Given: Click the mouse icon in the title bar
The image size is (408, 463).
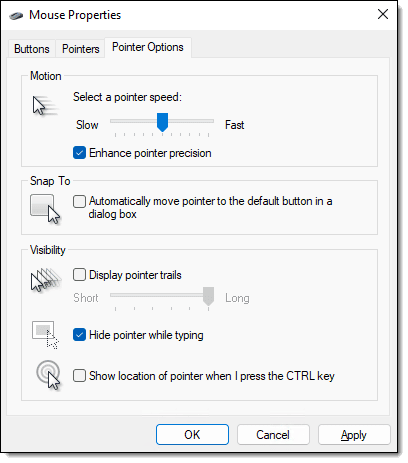Looking at the screenshot, I should tap(16, 15).
